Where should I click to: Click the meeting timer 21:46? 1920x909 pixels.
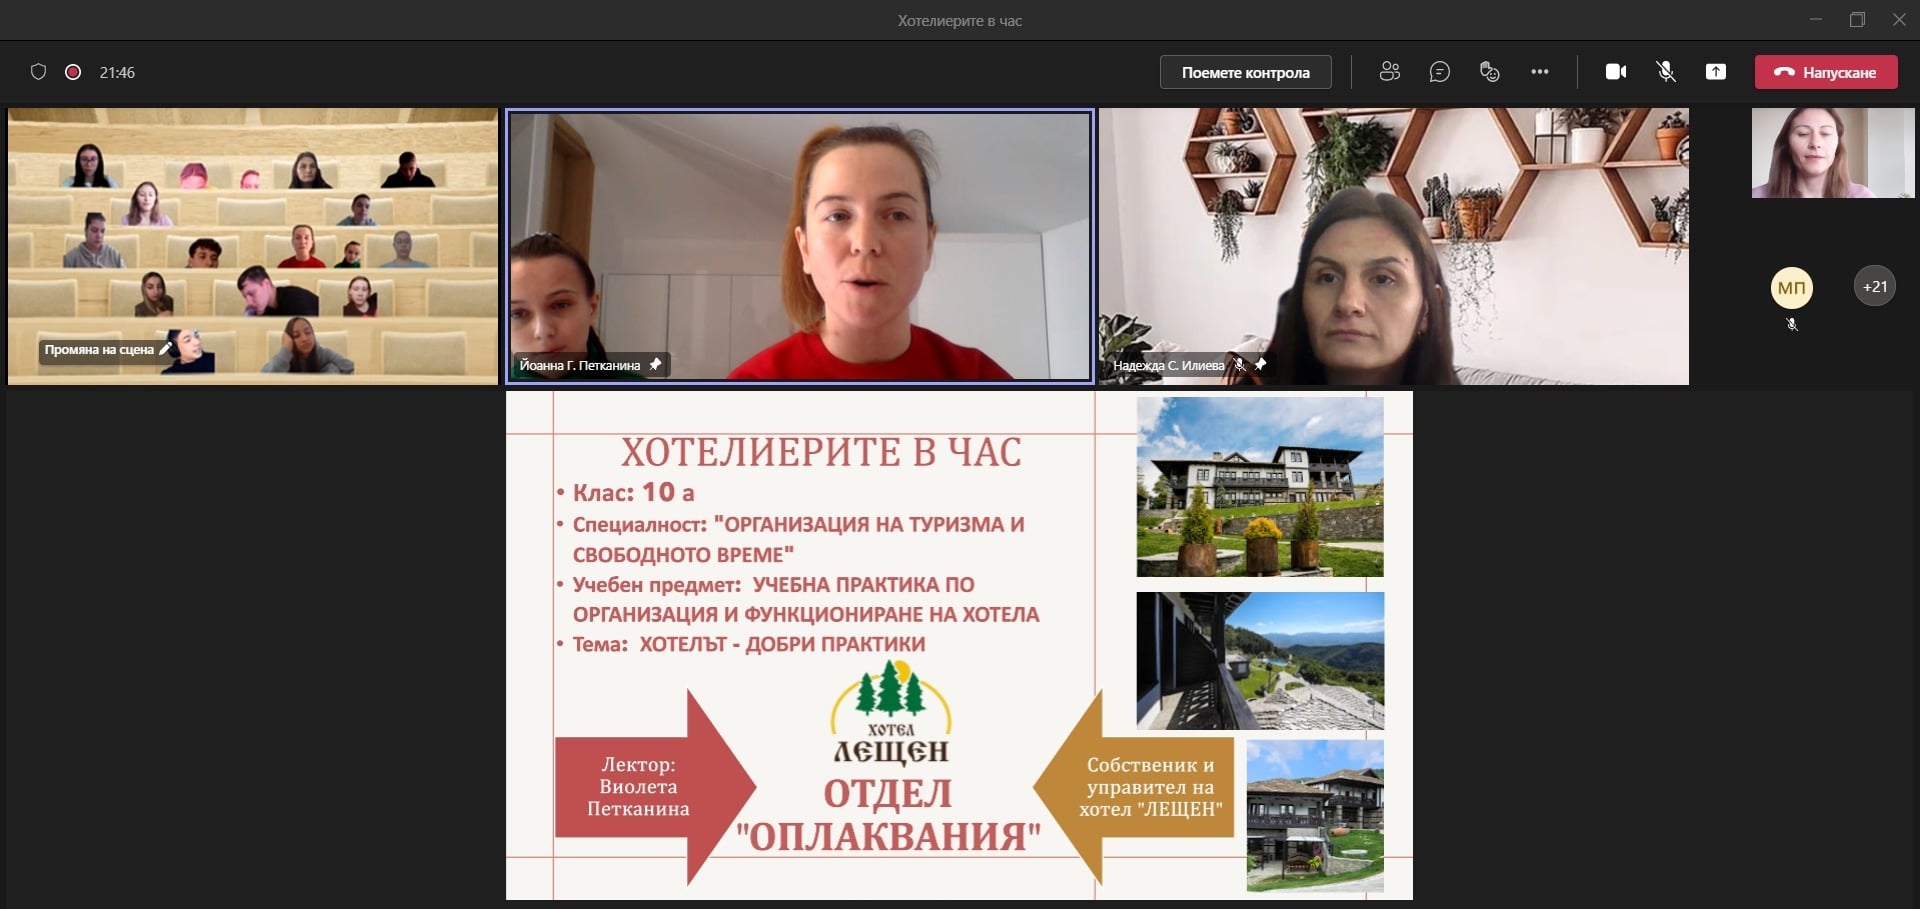click(117, 72)
